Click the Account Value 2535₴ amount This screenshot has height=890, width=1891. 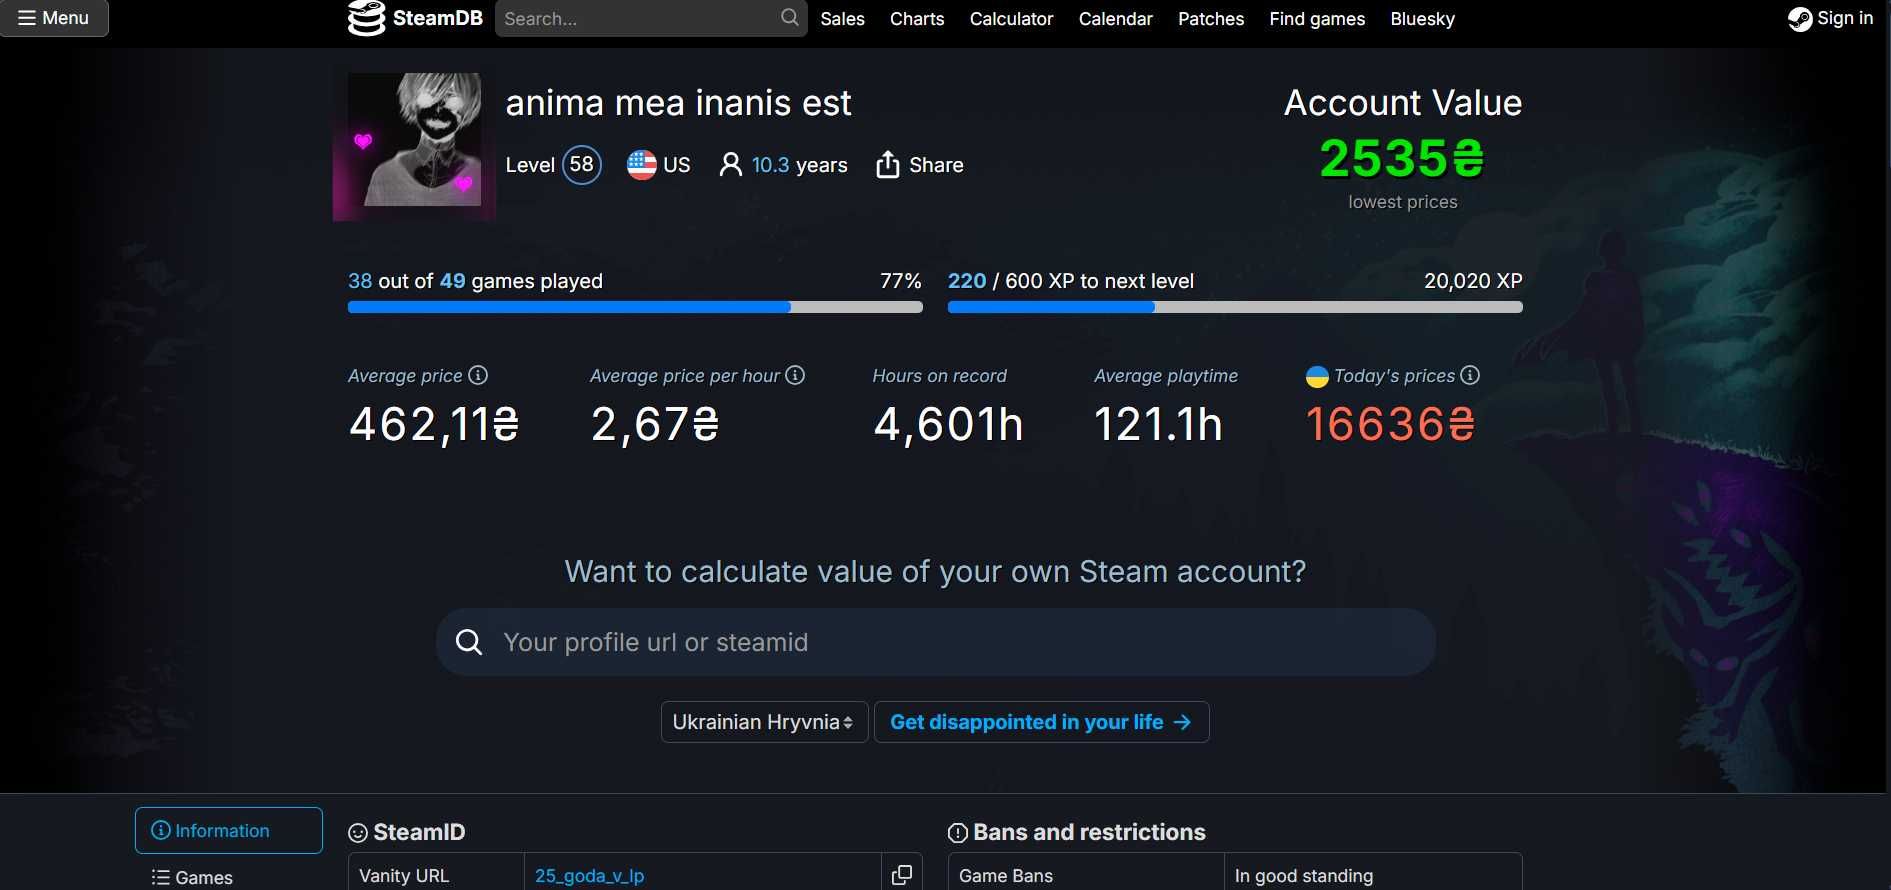point(1402,158)
